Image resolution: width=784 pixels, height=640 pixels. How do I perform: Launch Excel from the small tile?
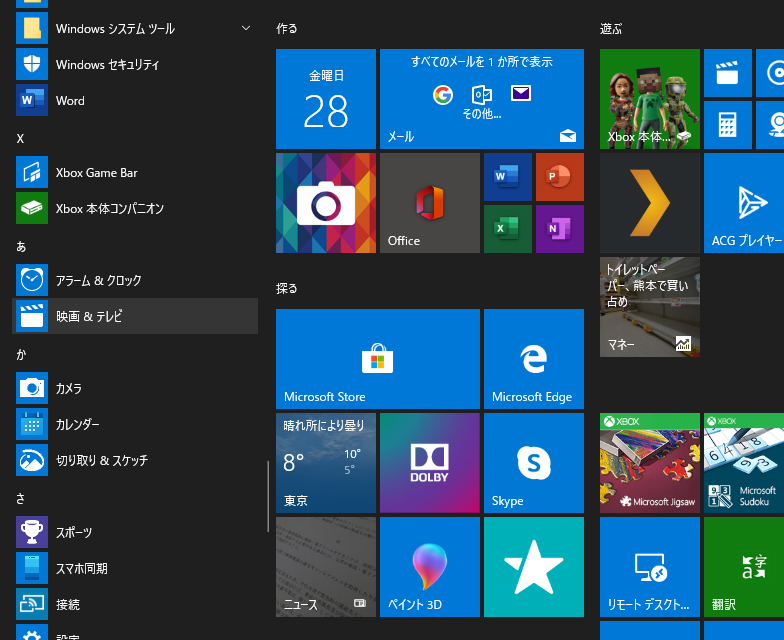point(508,229)
